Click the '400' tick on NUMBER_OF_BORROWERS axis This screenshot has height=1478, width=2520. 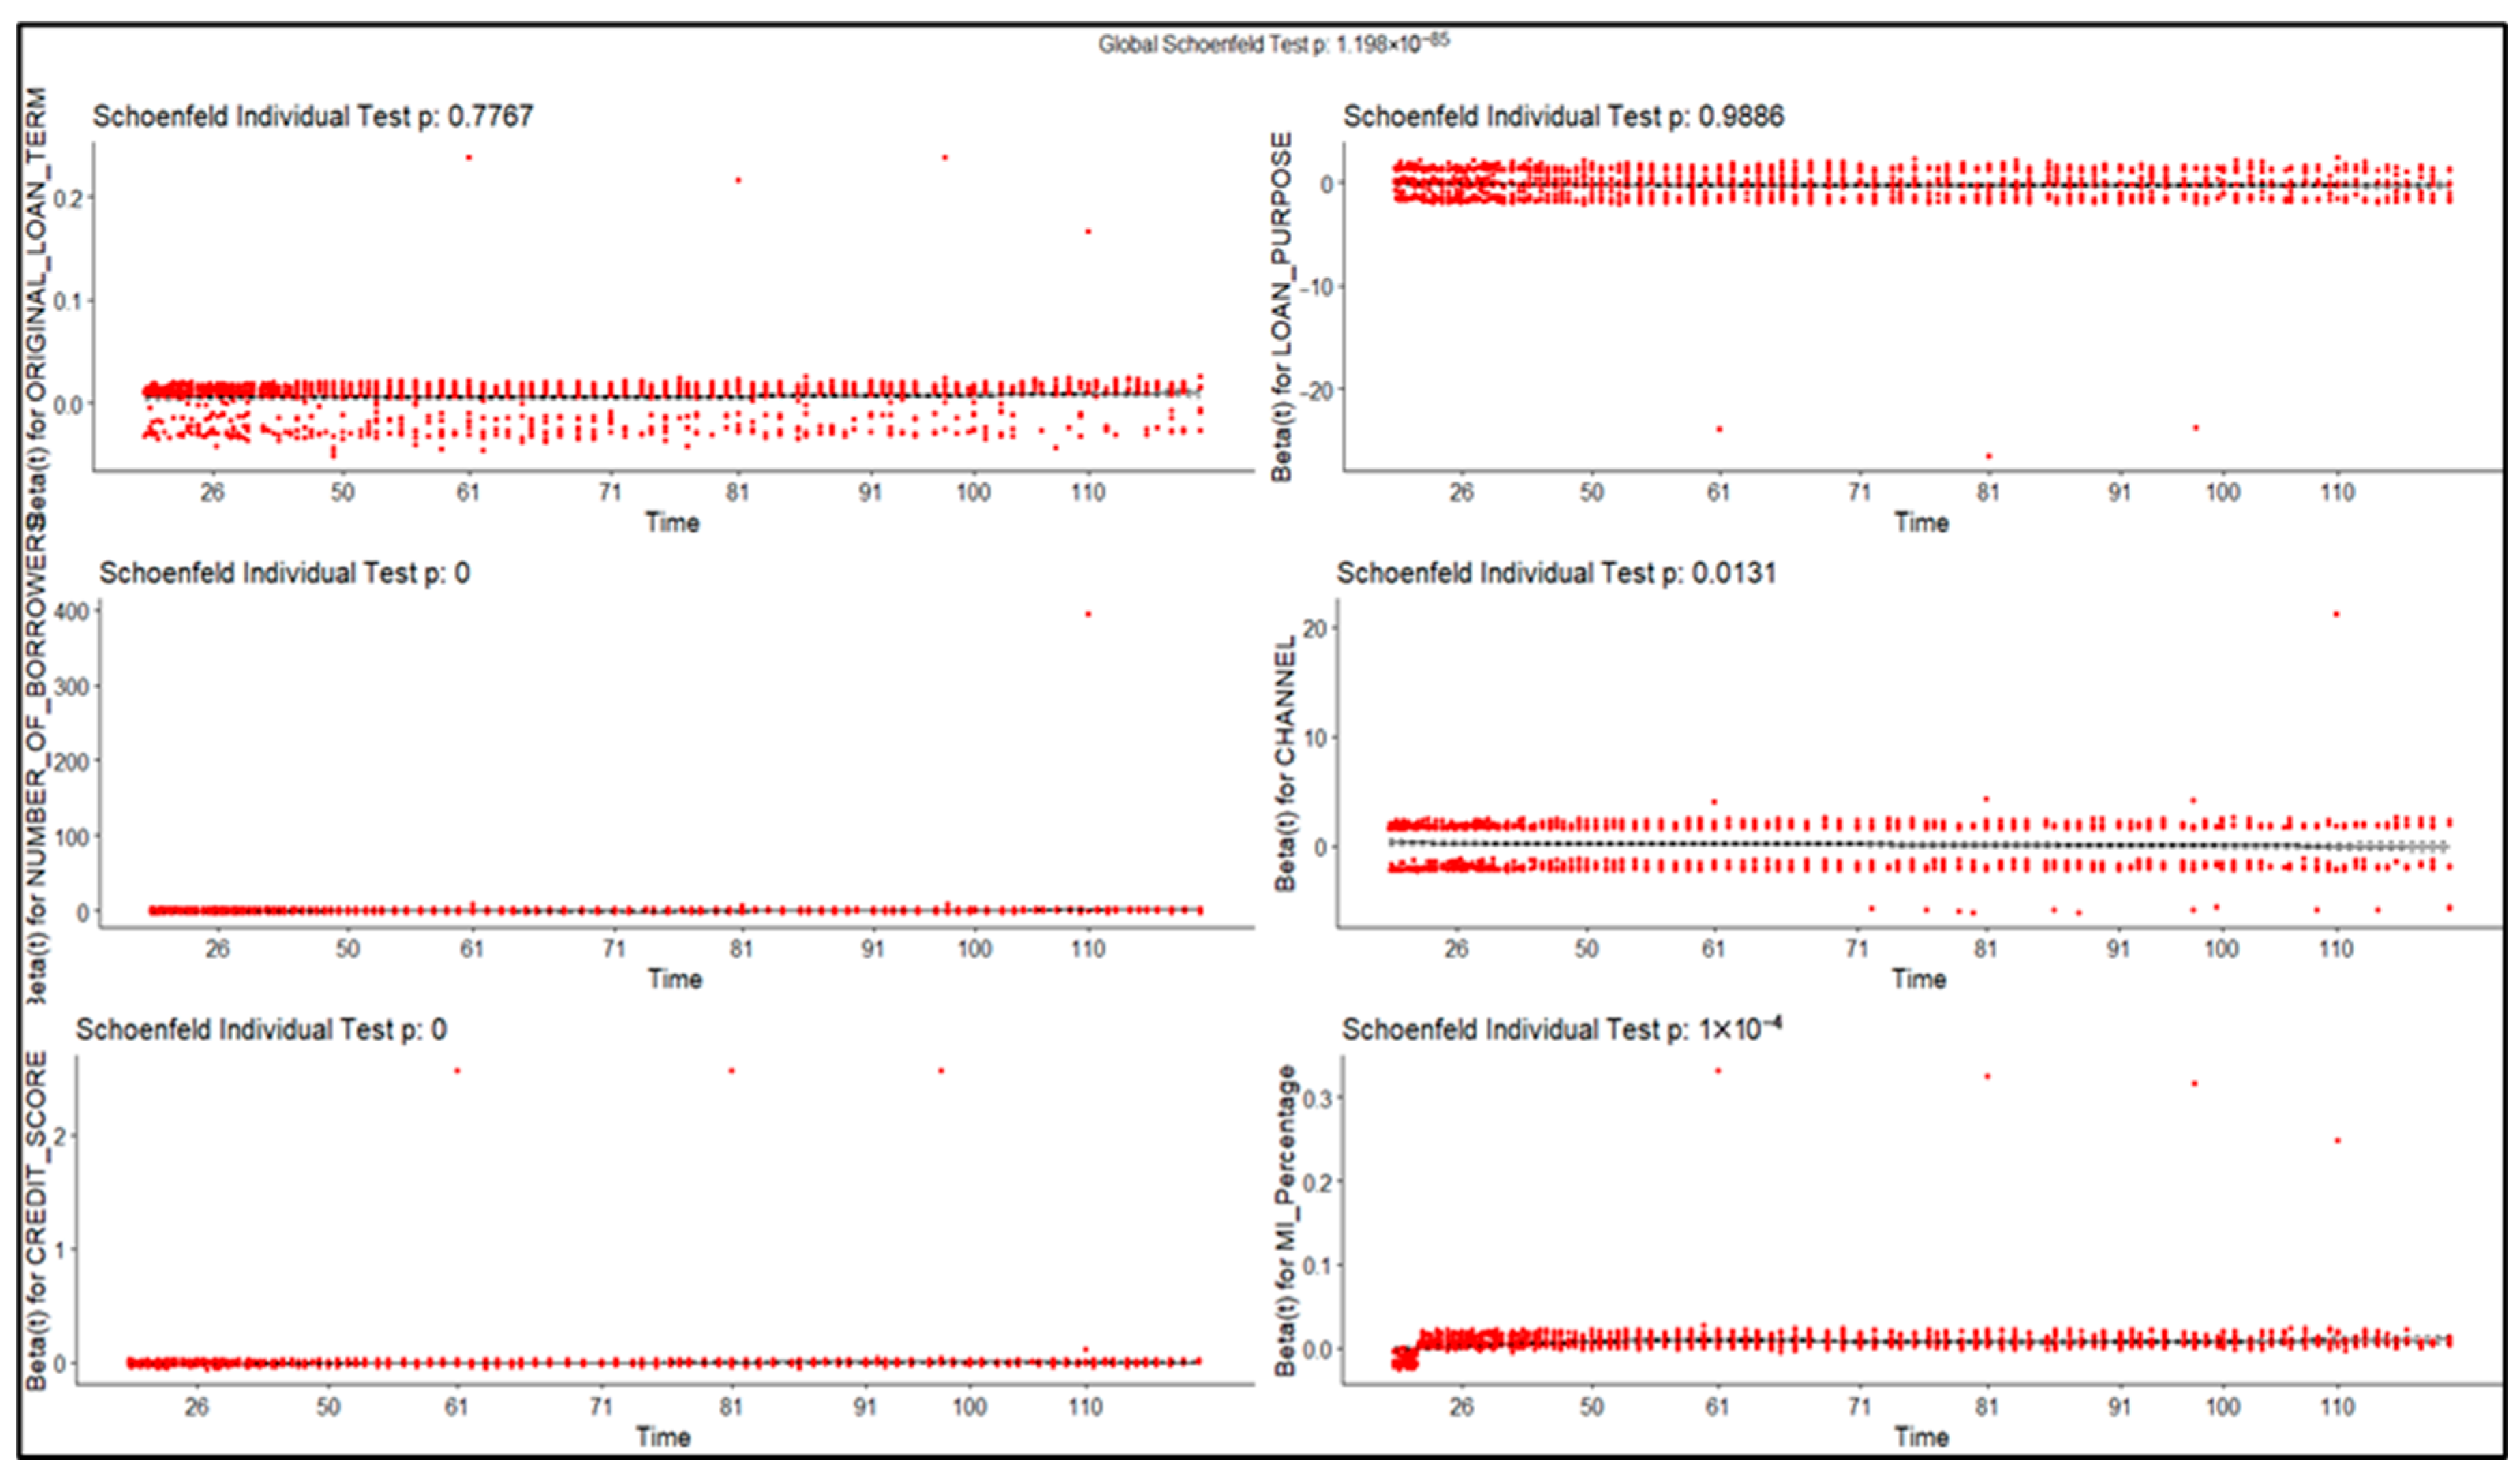pos(72,610)
